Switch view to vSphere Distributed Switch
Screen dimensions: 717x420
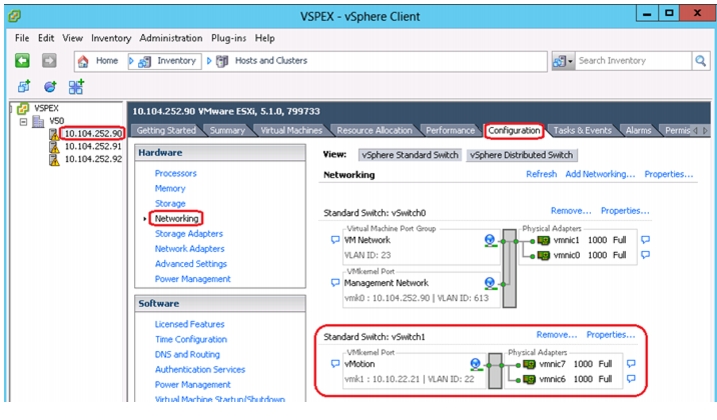[521, 155]
